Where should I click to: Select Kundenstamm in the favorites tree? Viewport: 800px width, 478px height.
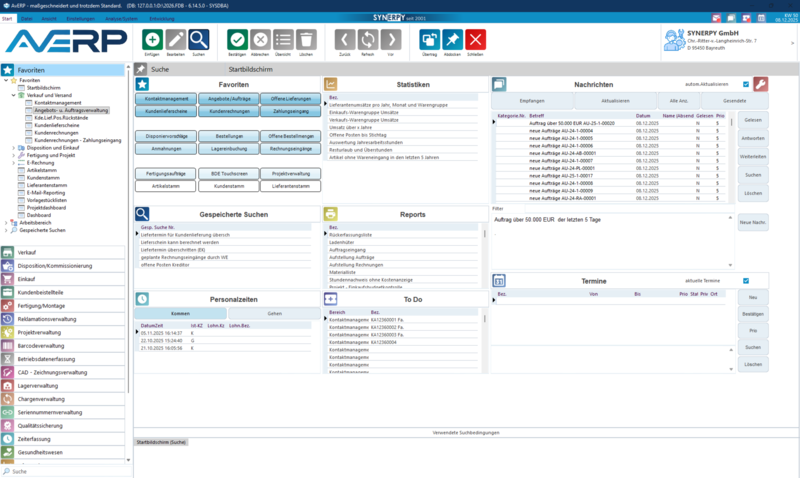(43, 177)
